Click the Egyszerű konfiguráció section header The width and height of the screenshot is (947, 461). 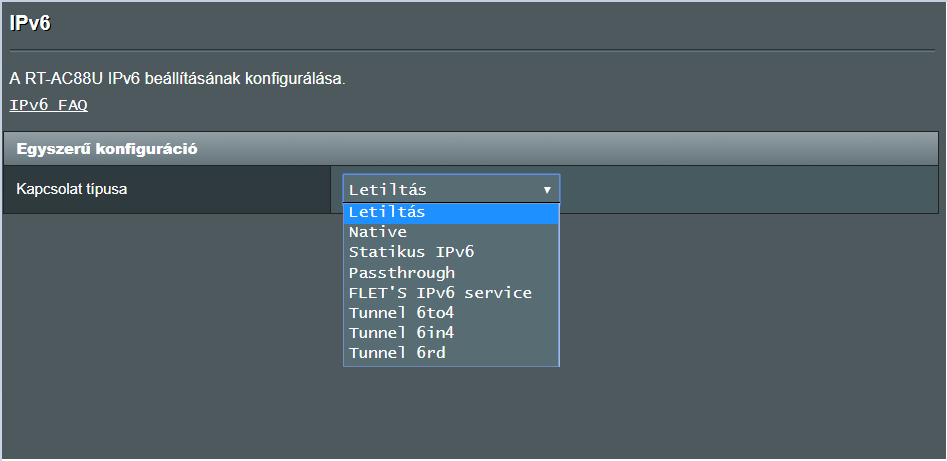[x=106, y=149]
